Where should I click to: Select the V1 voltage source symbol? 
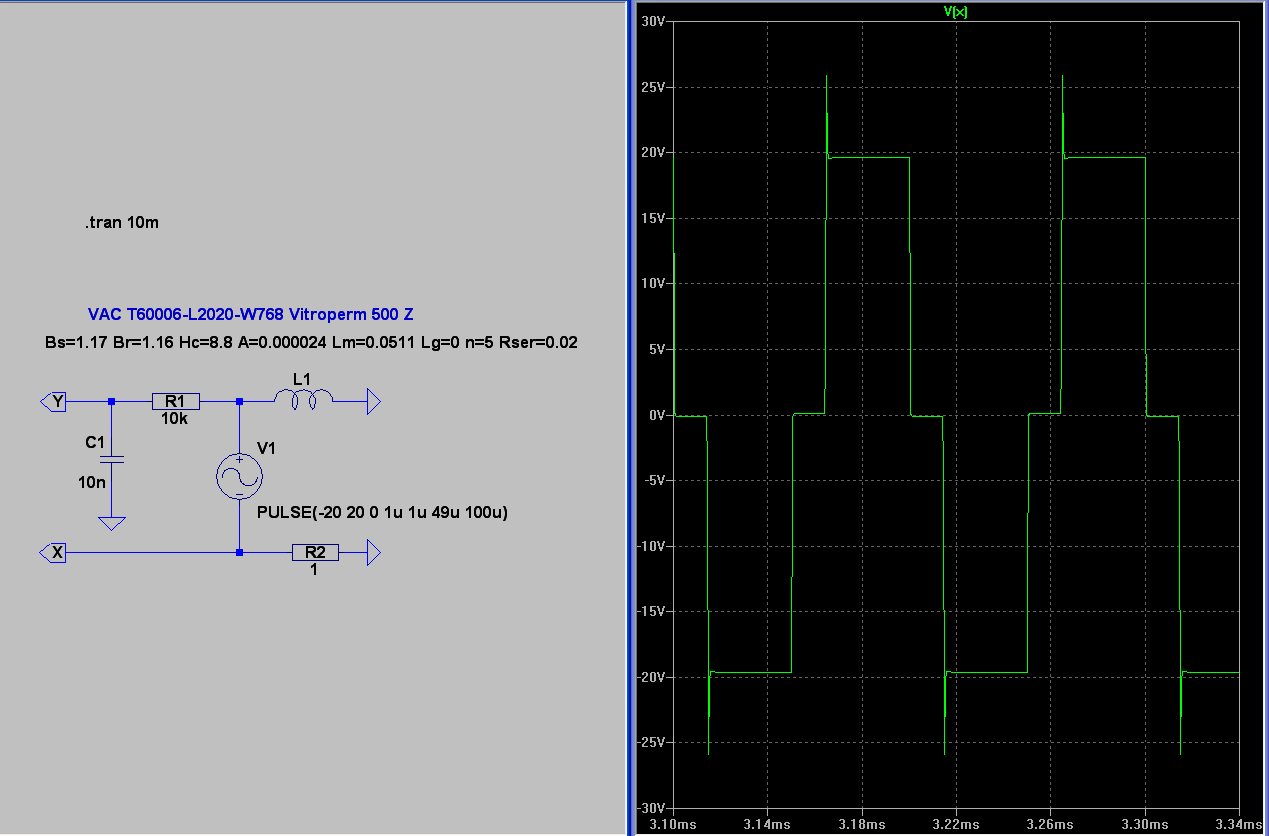click(x=239, y=476)
